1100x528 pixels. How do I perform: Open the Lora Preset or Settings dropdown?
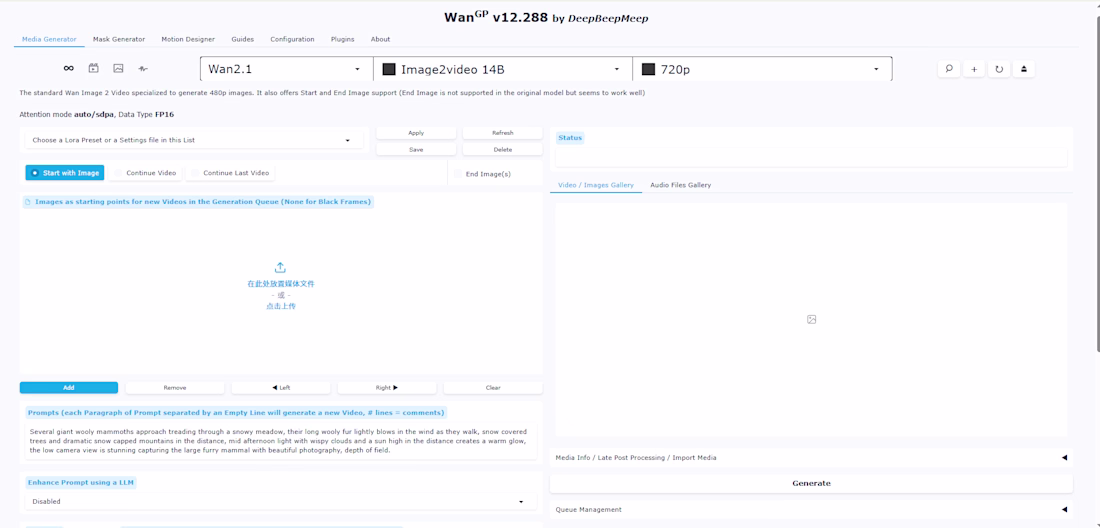194,140
